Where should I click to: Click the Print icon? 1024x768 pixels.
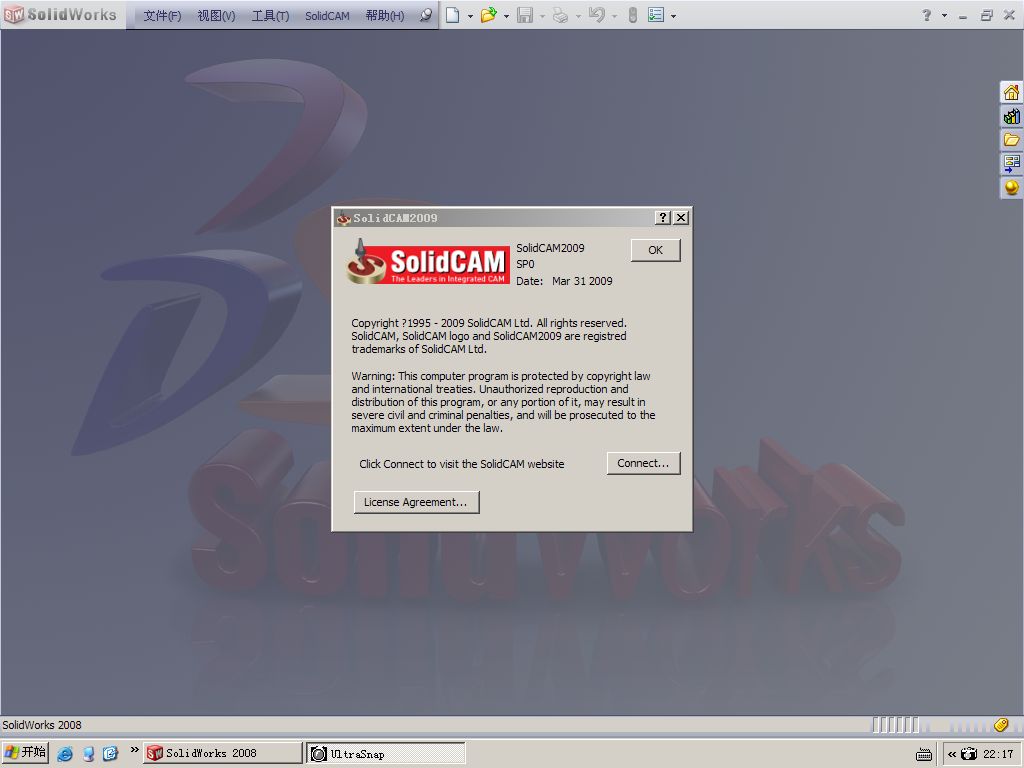560,14
